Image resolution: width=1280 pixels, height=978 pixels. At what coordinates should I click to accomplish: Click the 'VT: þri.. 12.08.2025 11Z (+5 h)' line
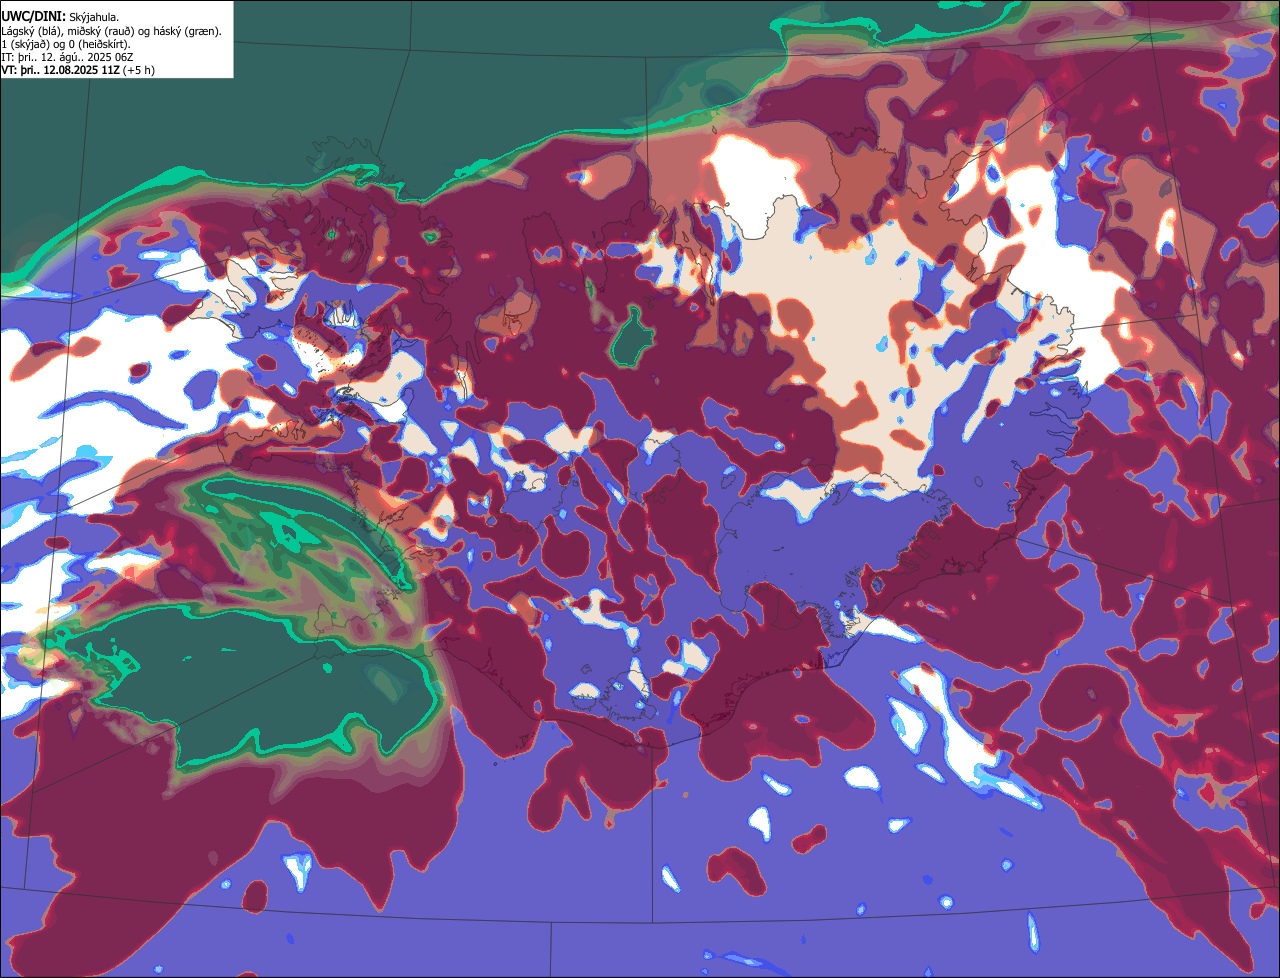(78, 70)
